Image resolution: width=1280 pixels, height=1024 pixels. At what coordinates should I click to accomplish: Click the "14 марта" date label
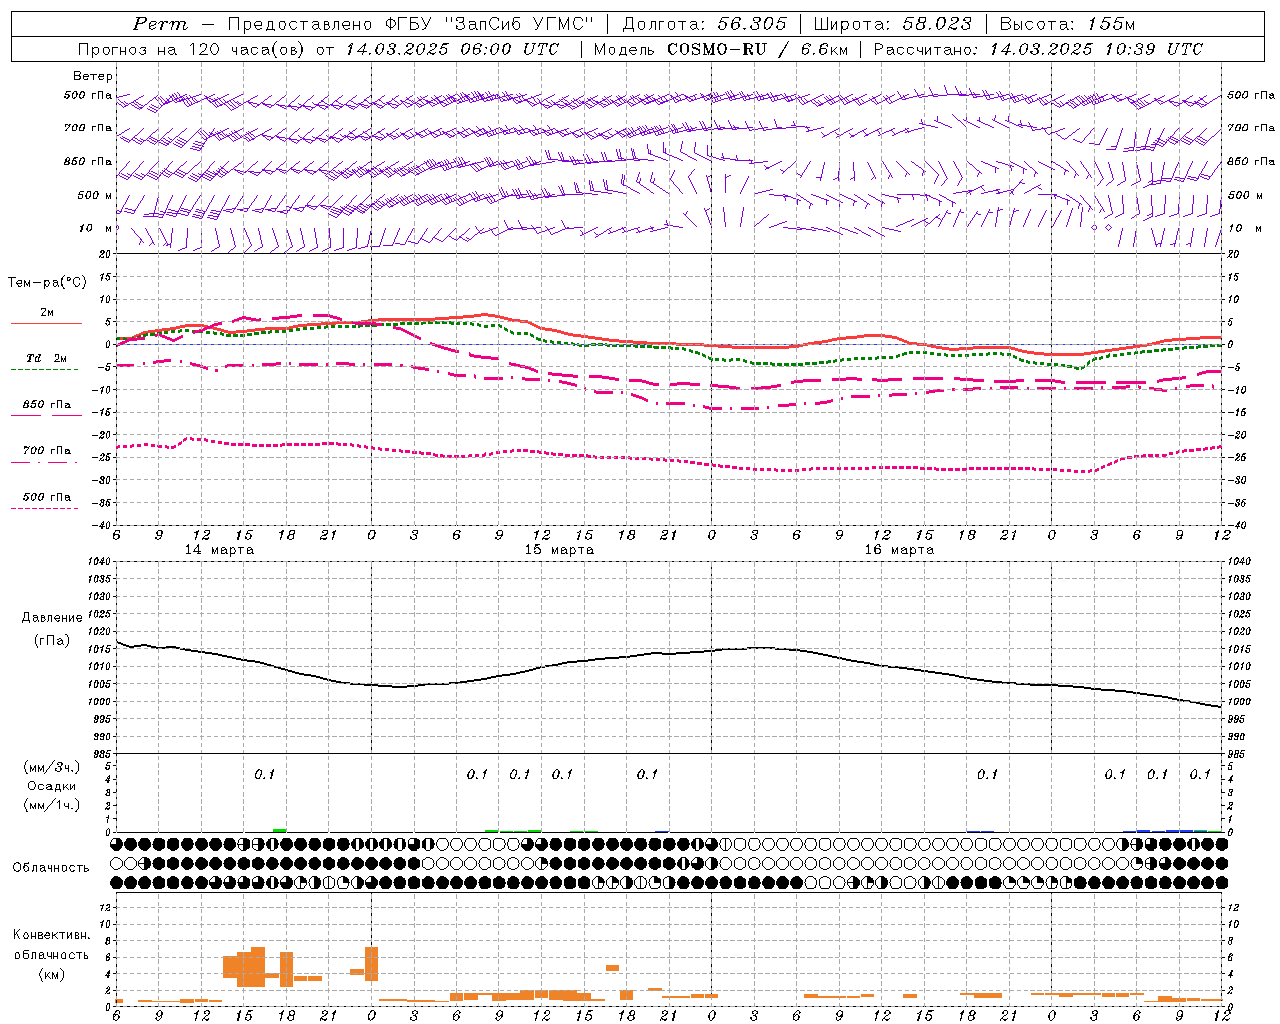219,550
